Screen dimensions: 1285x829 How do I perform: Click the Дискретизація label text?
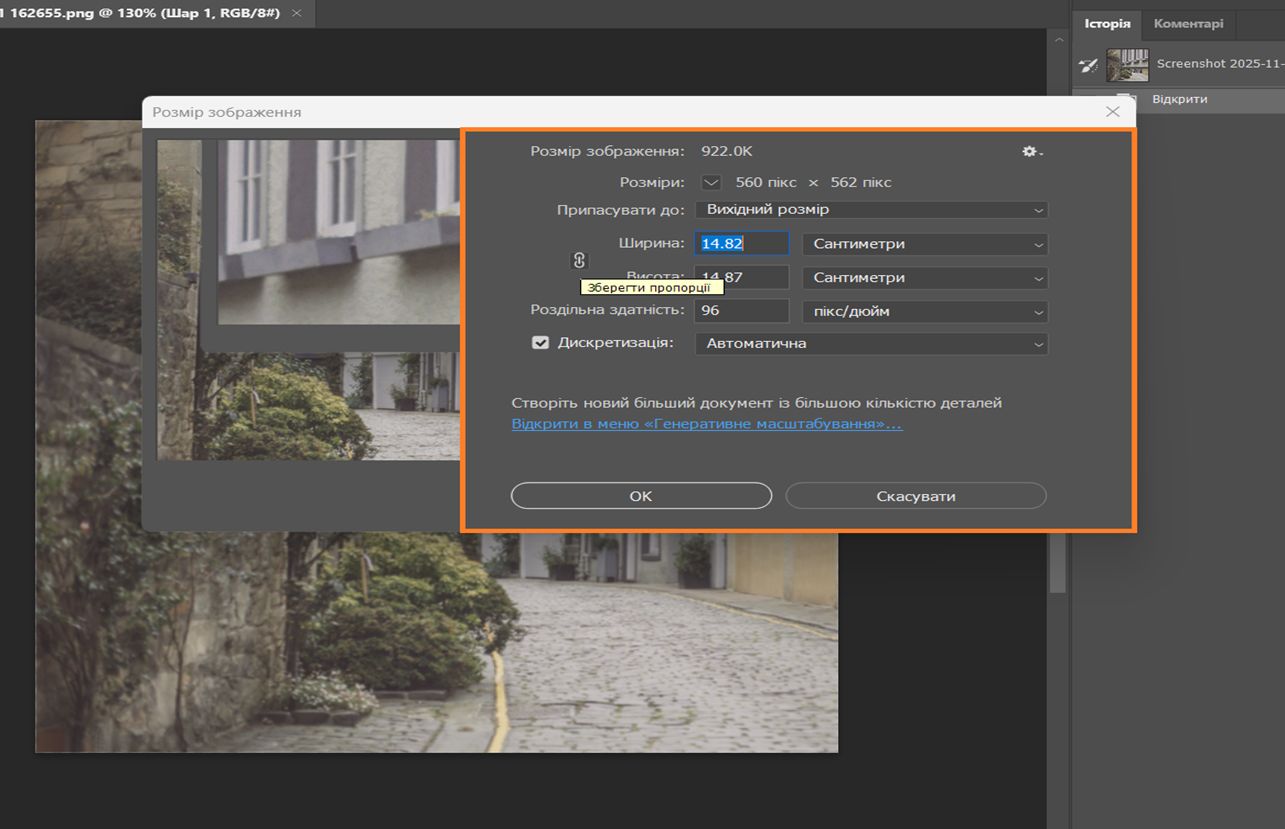(616, 343)
